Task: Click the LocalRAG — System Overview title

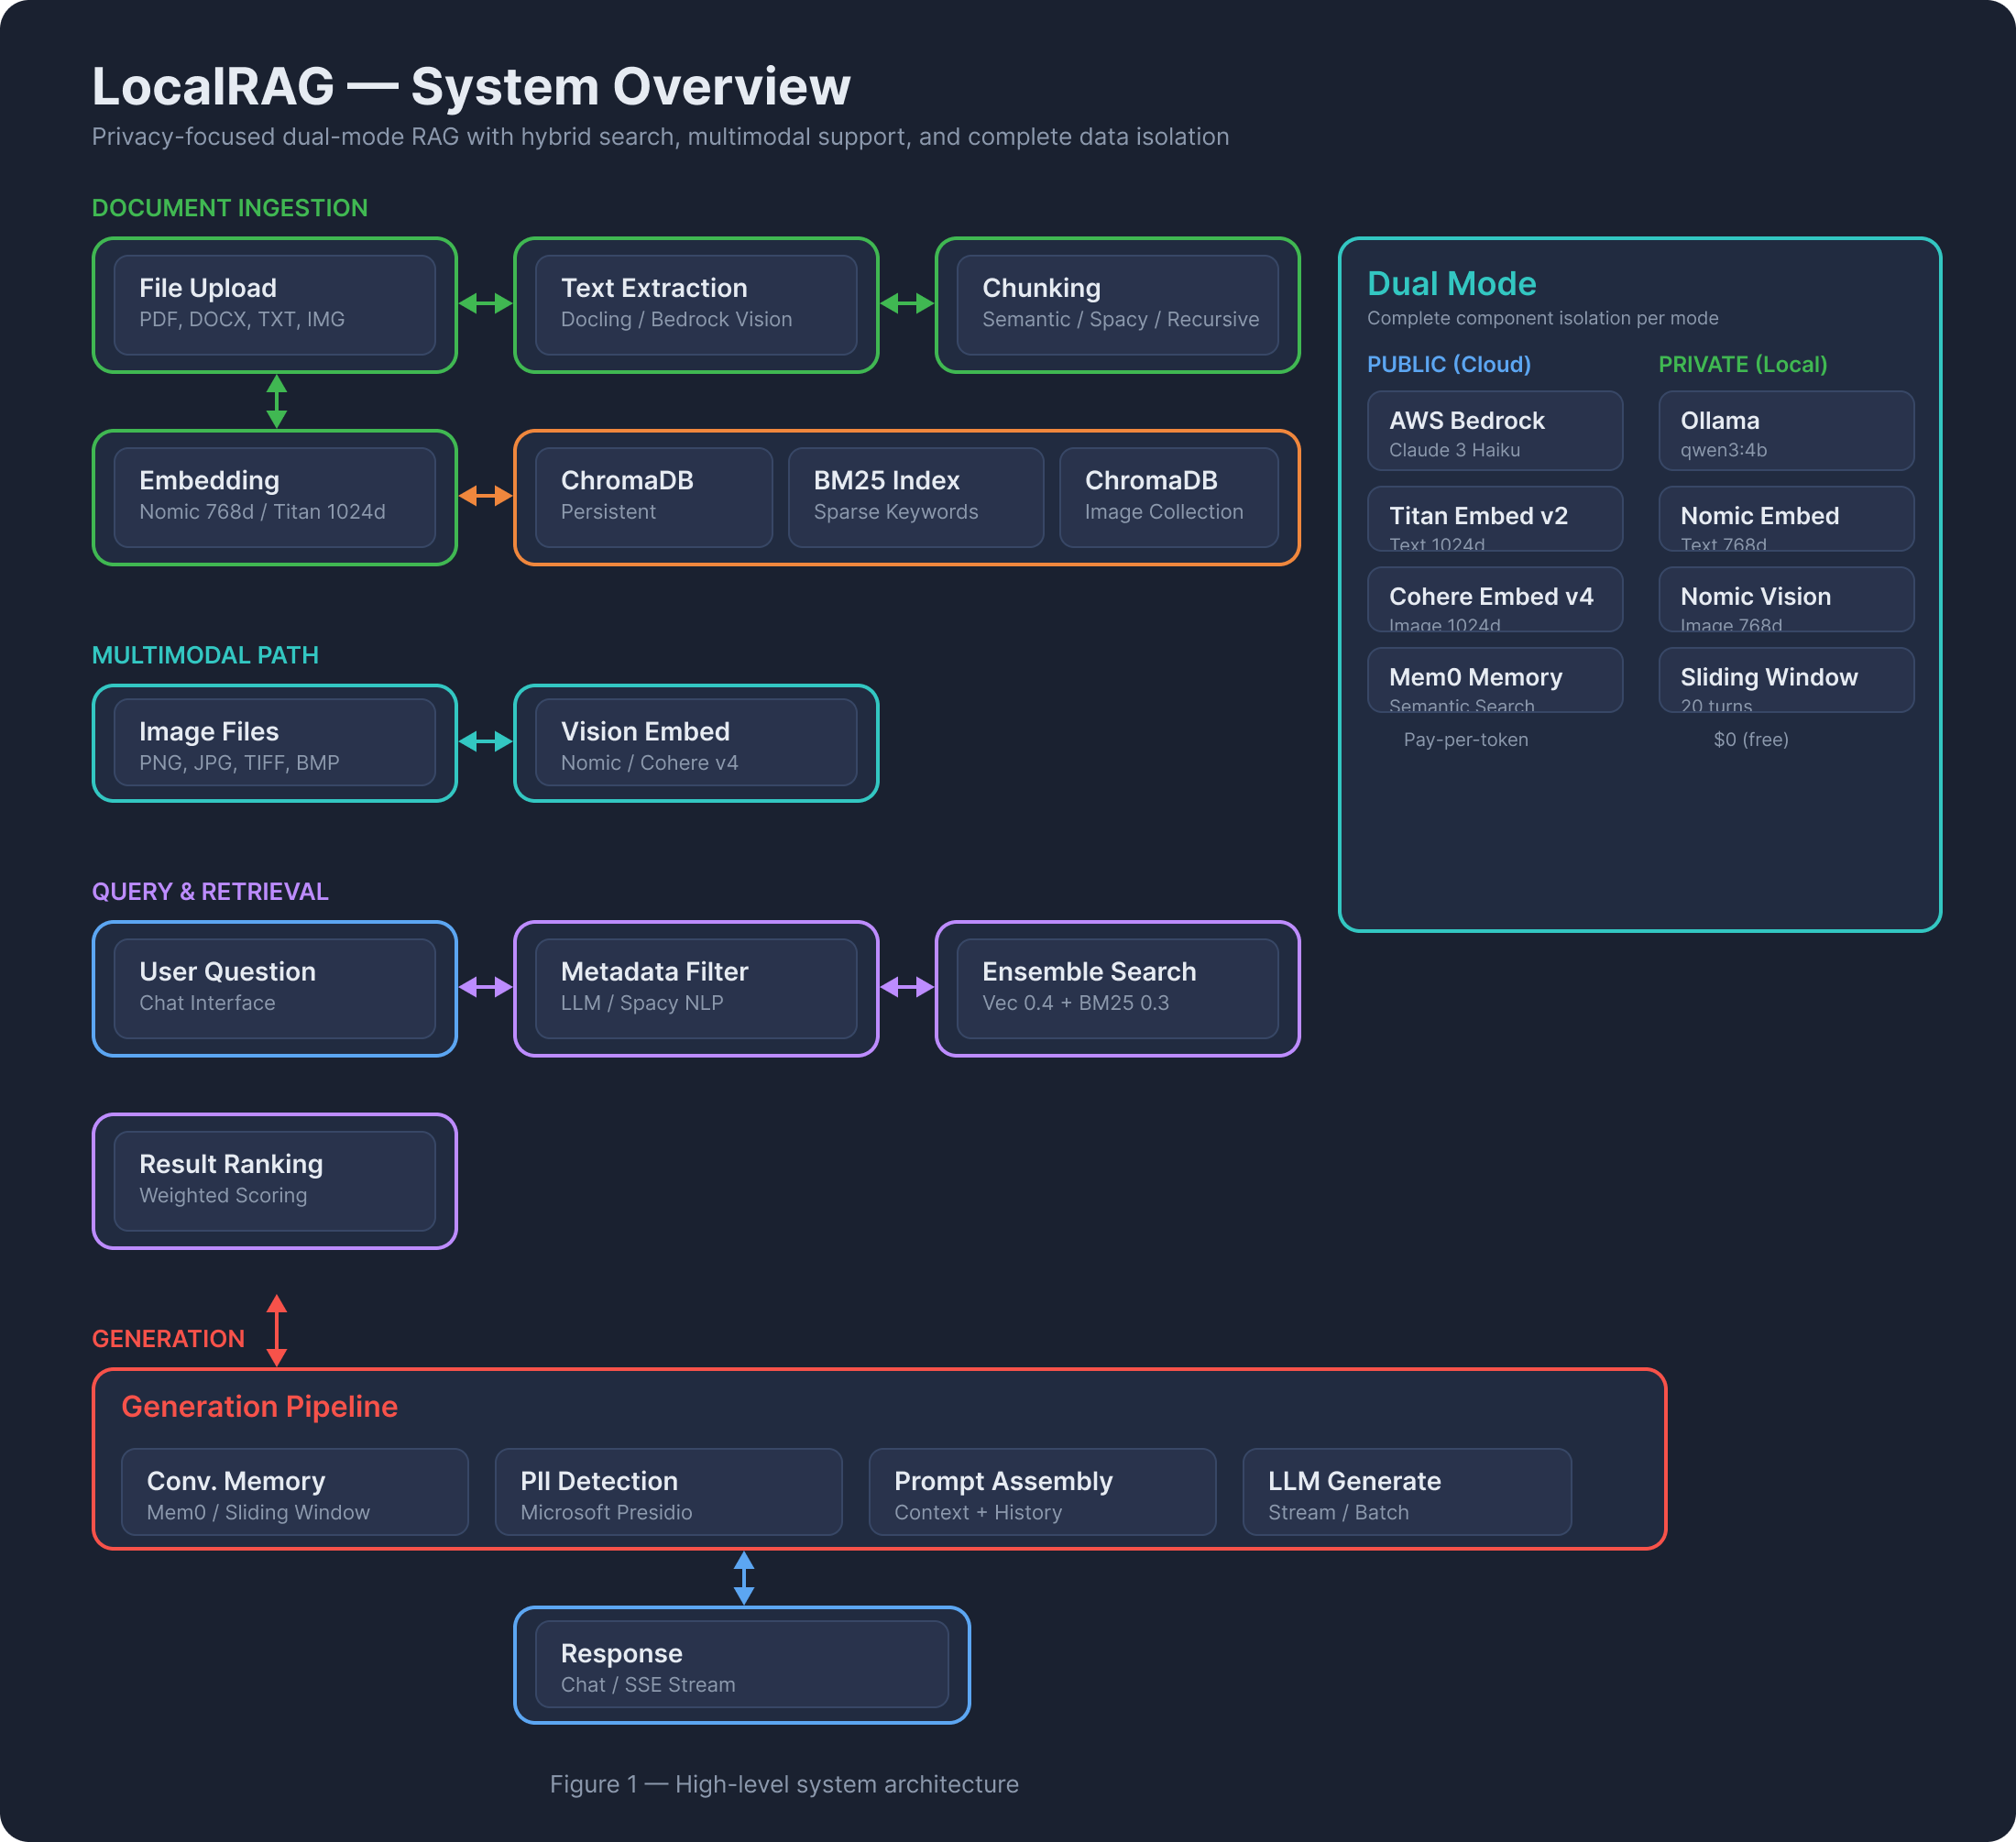Action: 471,86
